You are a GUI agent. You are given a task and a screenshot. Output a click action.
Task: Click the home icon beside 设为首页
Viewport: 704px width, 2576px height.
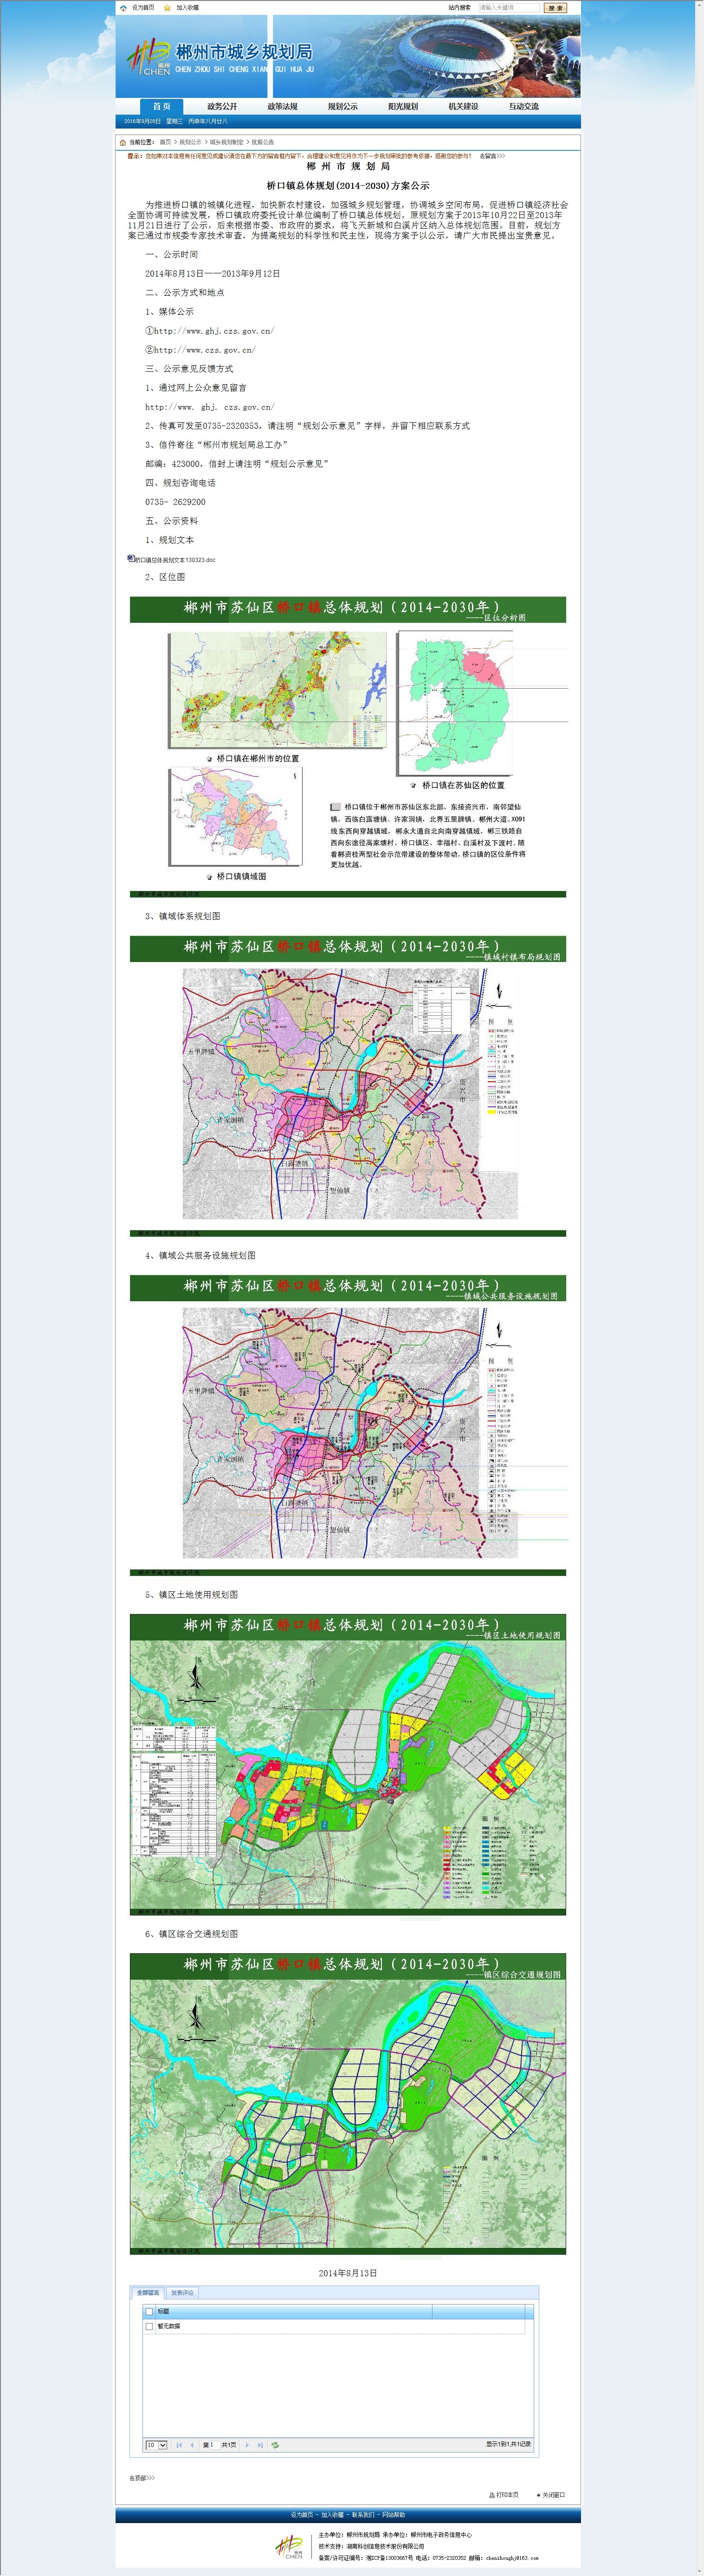[x=123, y=7]
